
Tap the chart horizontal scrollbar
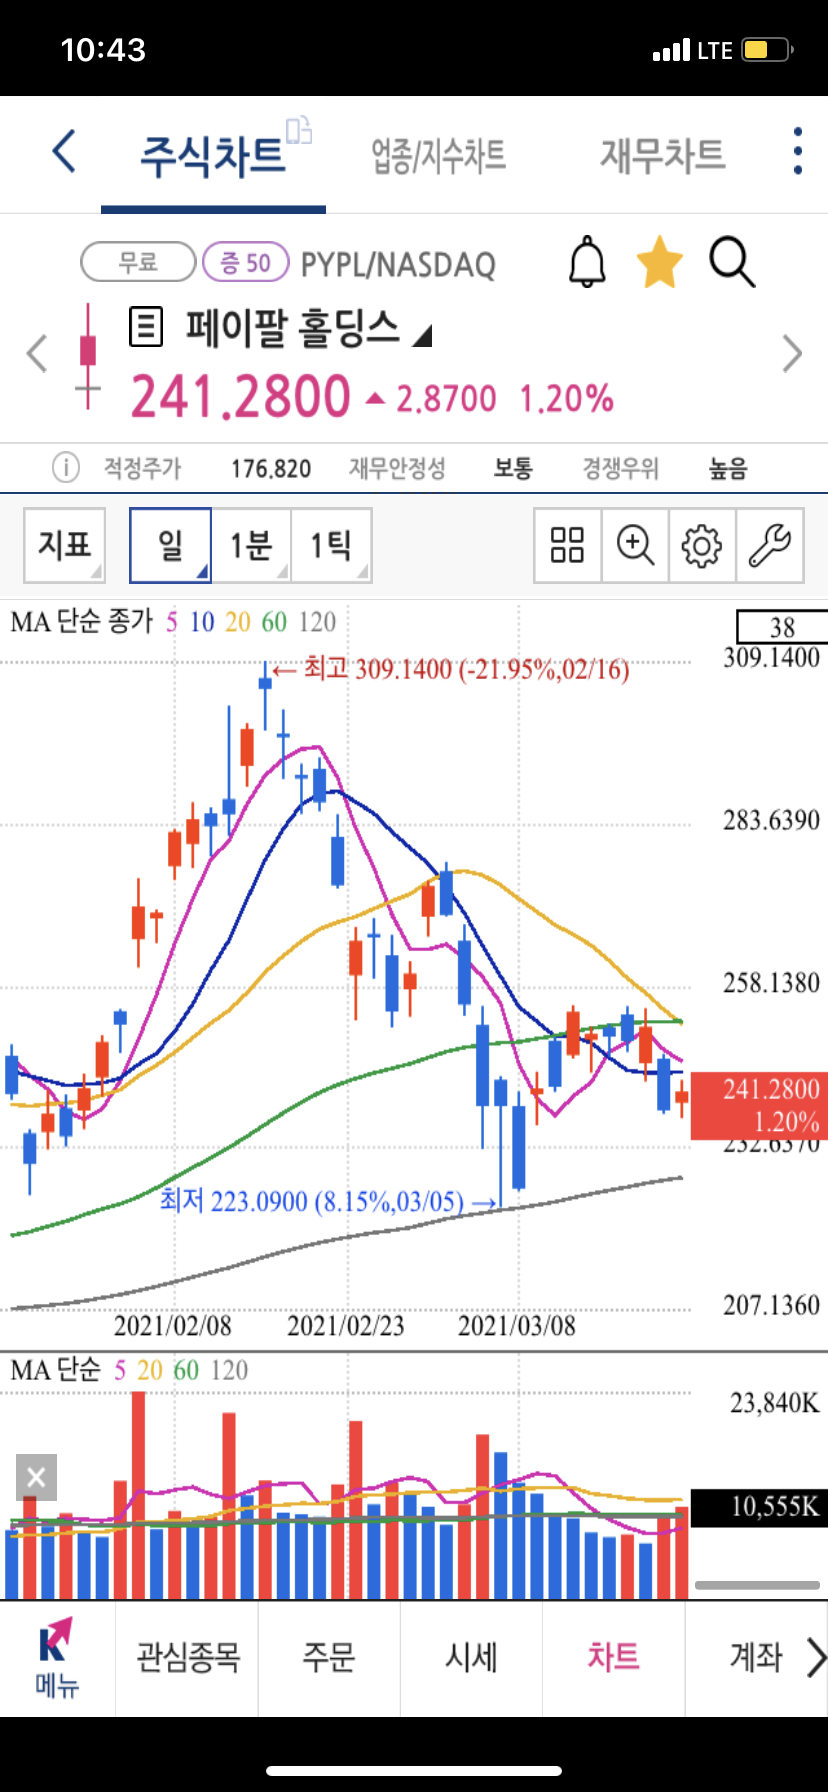coord(757,1585)
